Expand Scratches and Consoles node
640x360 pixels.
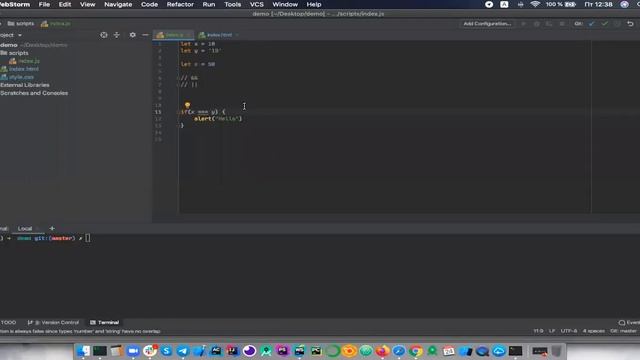(34, 93)
